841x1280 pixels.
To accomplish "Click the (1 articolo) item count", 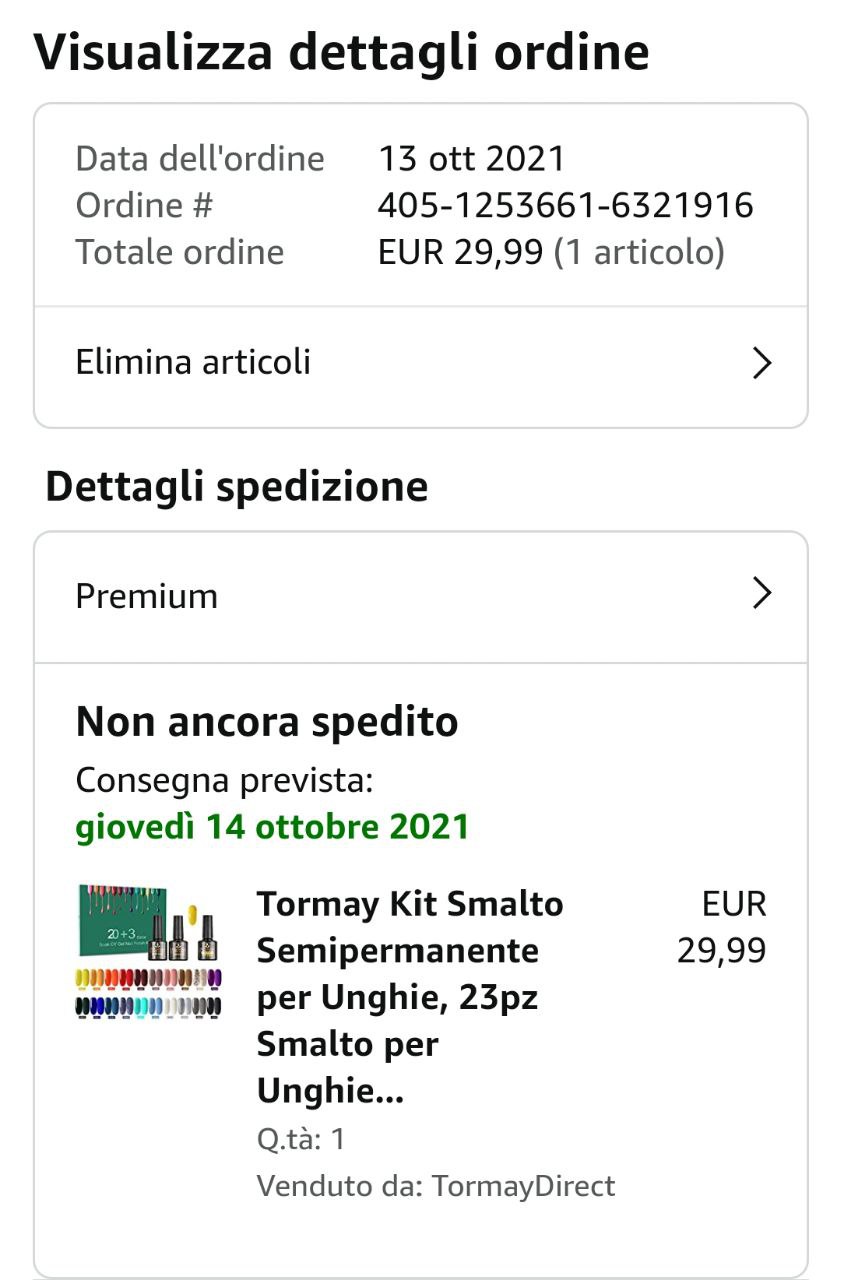I will click(x=639, y=252).
